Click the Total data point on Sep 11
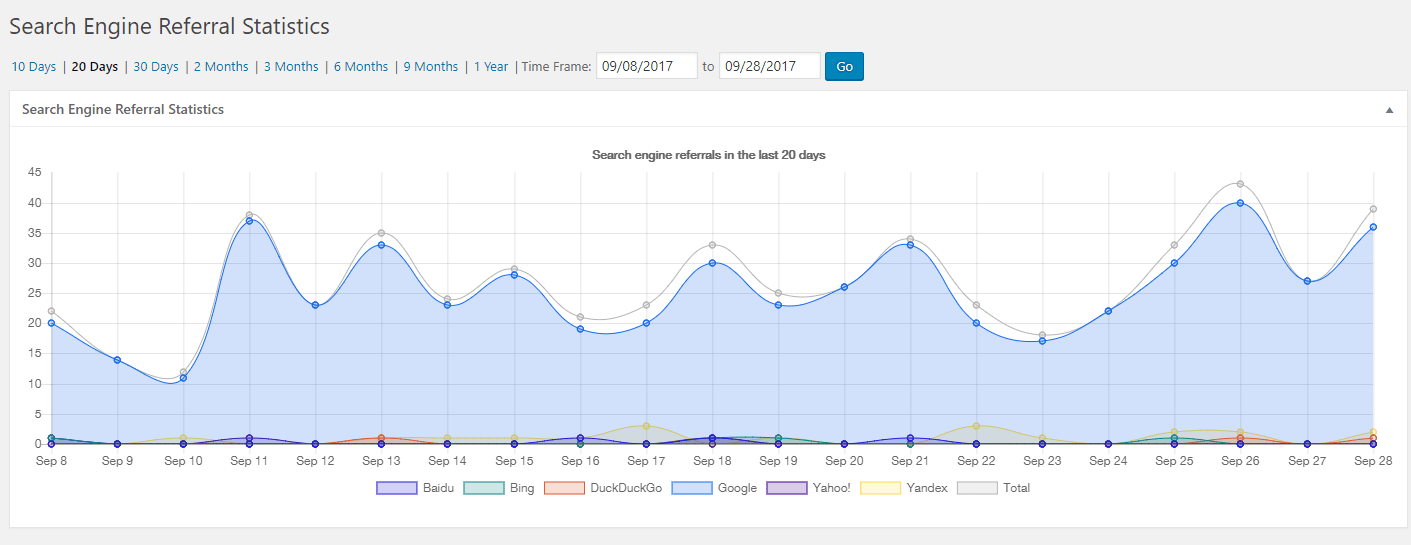1411x545 pixels. [249, 215]
